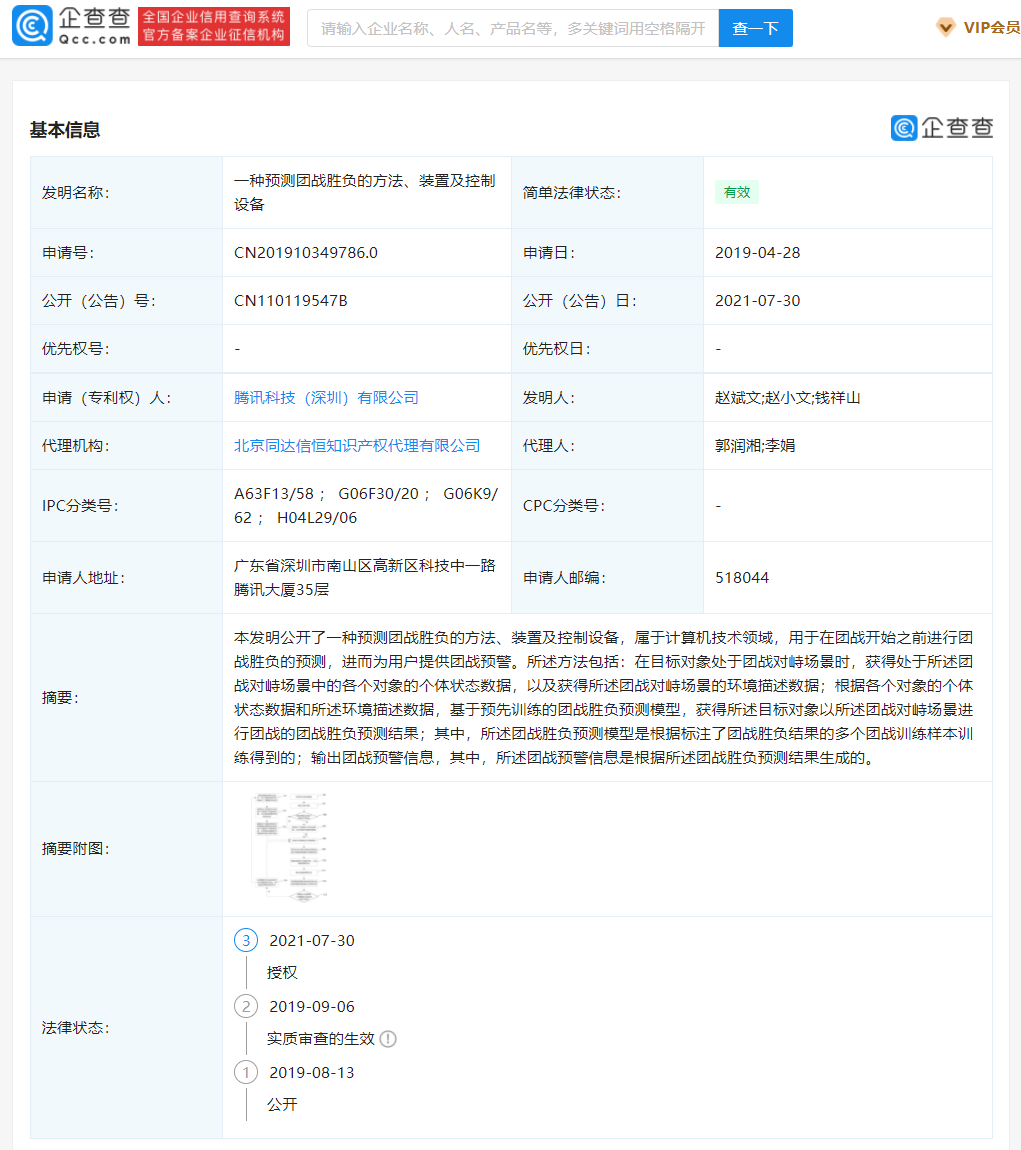Viewport: 1021px width, 1150px height.
Task: Click the 查一下 search button
Action: pyautogui.click(x=755, y=28)
